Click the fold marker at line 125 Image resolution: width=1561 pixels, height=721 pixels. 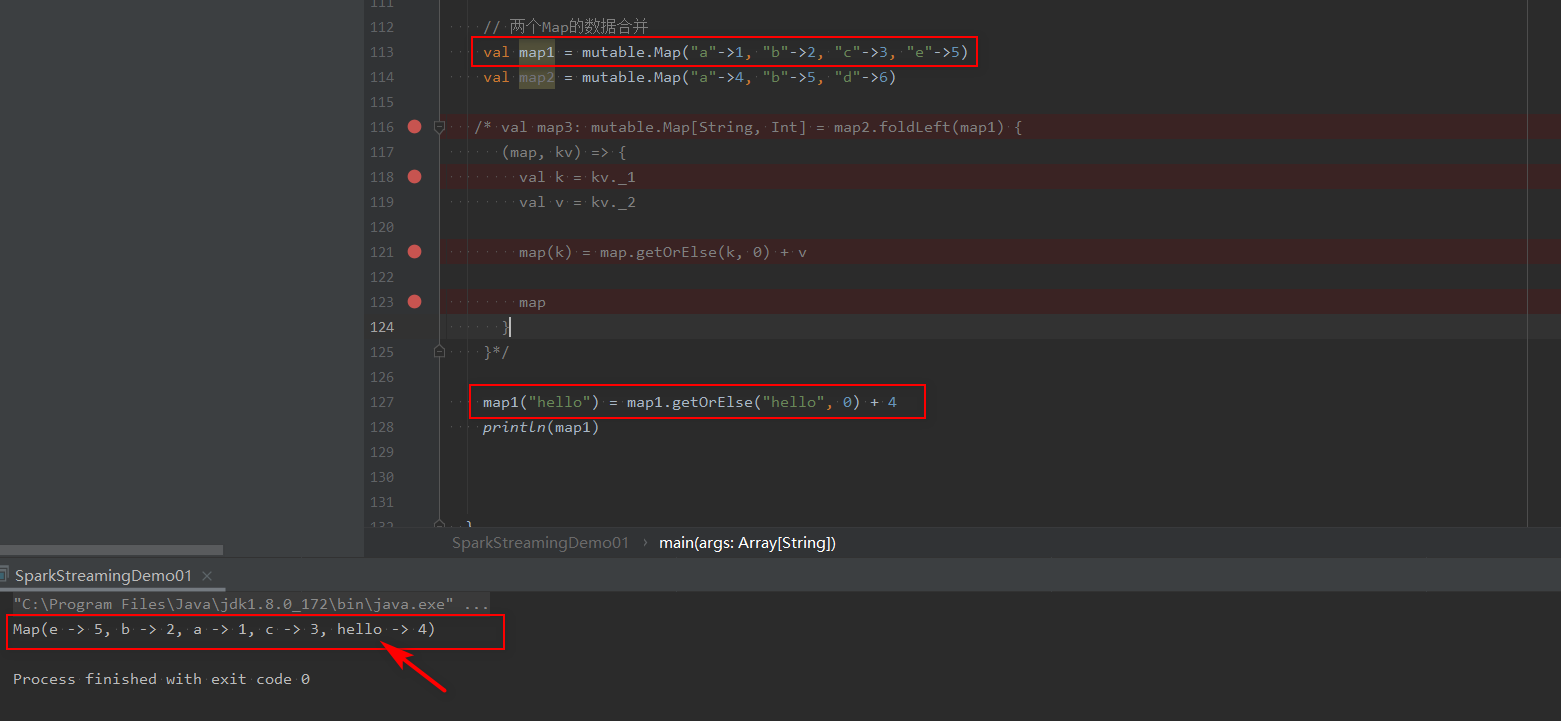coord(438,351)
